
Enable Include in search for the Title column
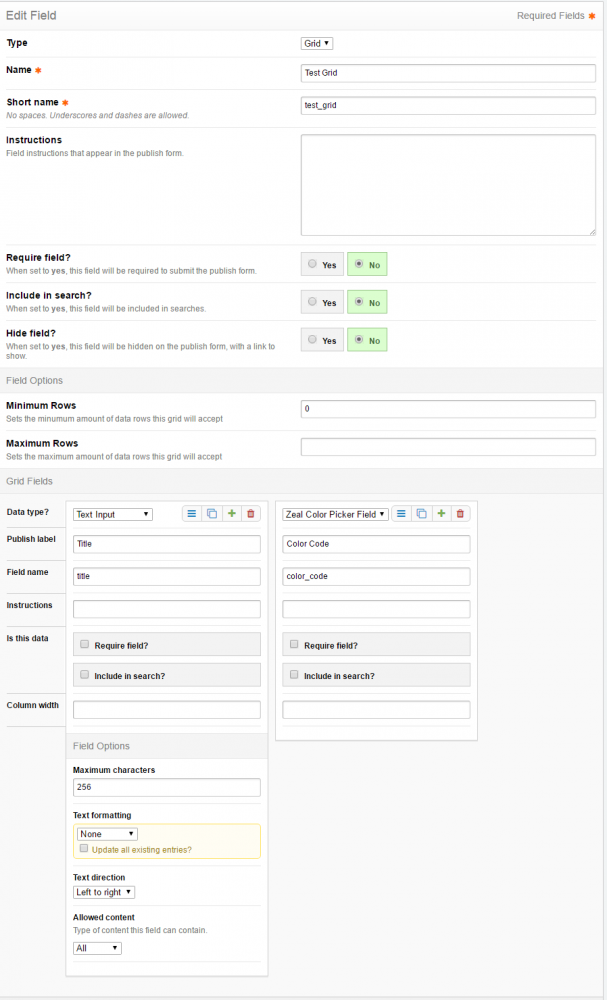[85, 674]
